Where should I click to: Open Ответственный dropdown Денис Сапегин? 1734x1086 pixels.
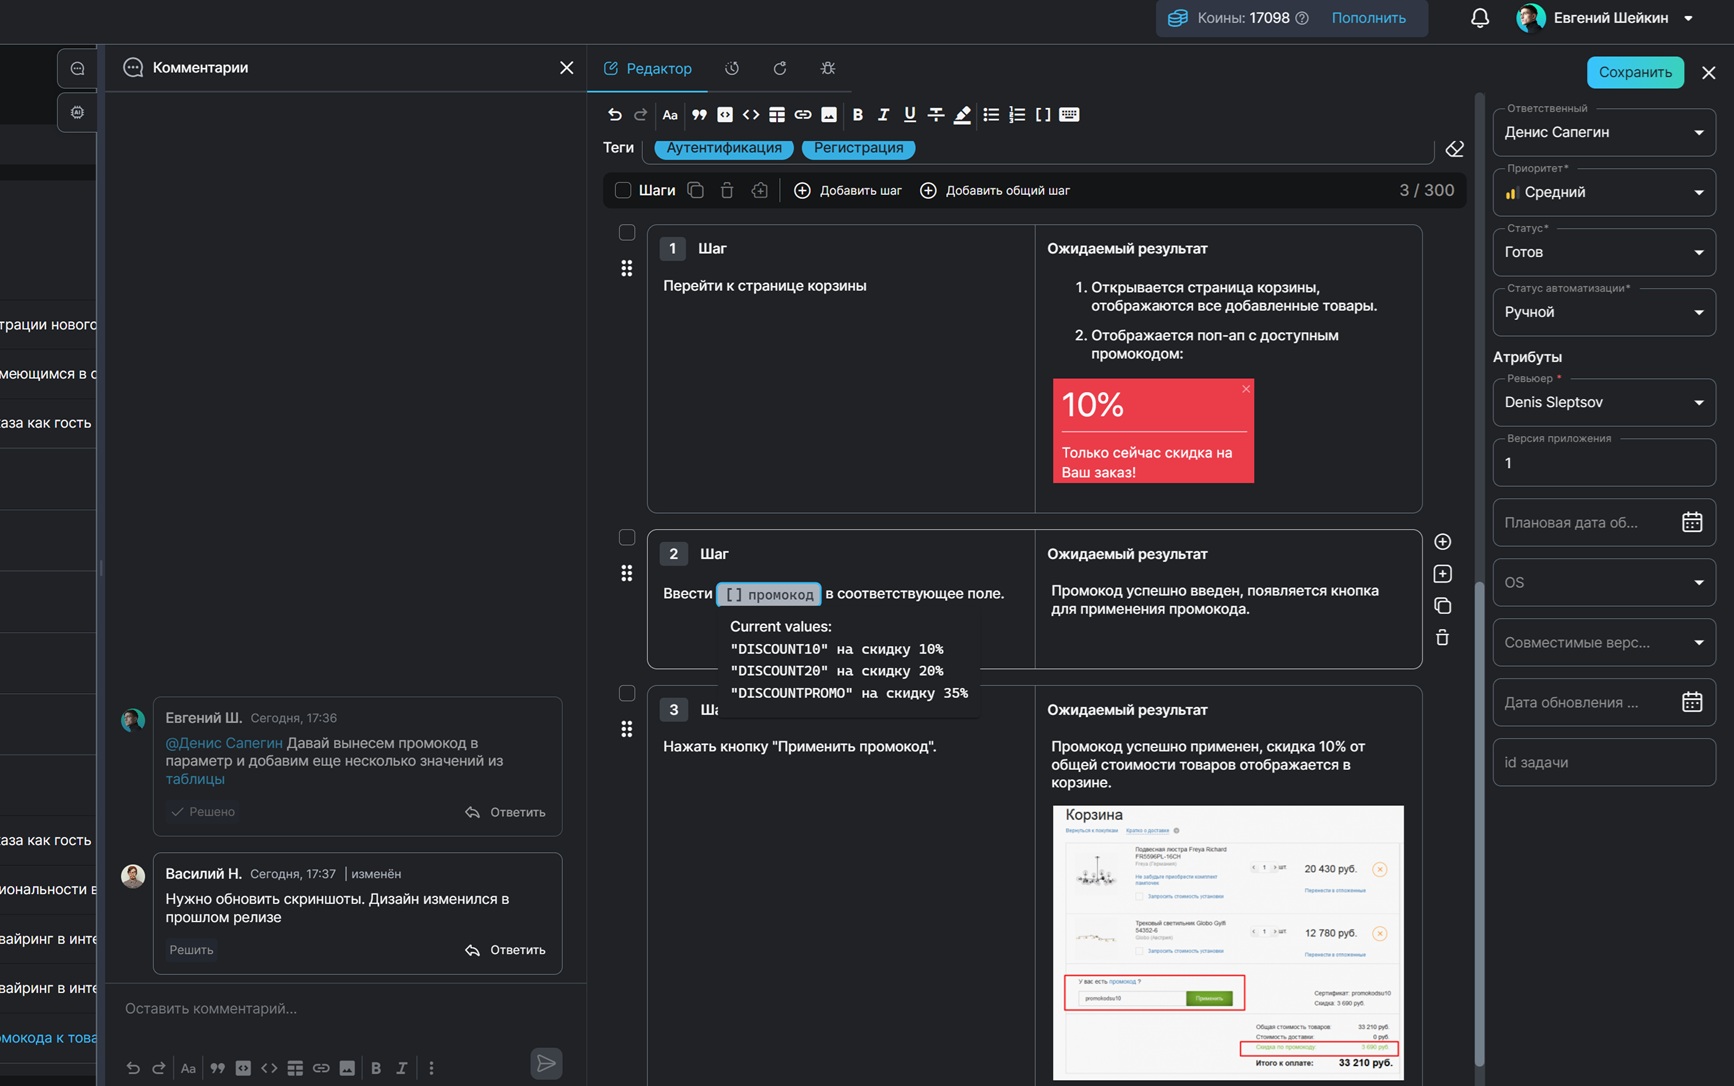click(1604, 132)
